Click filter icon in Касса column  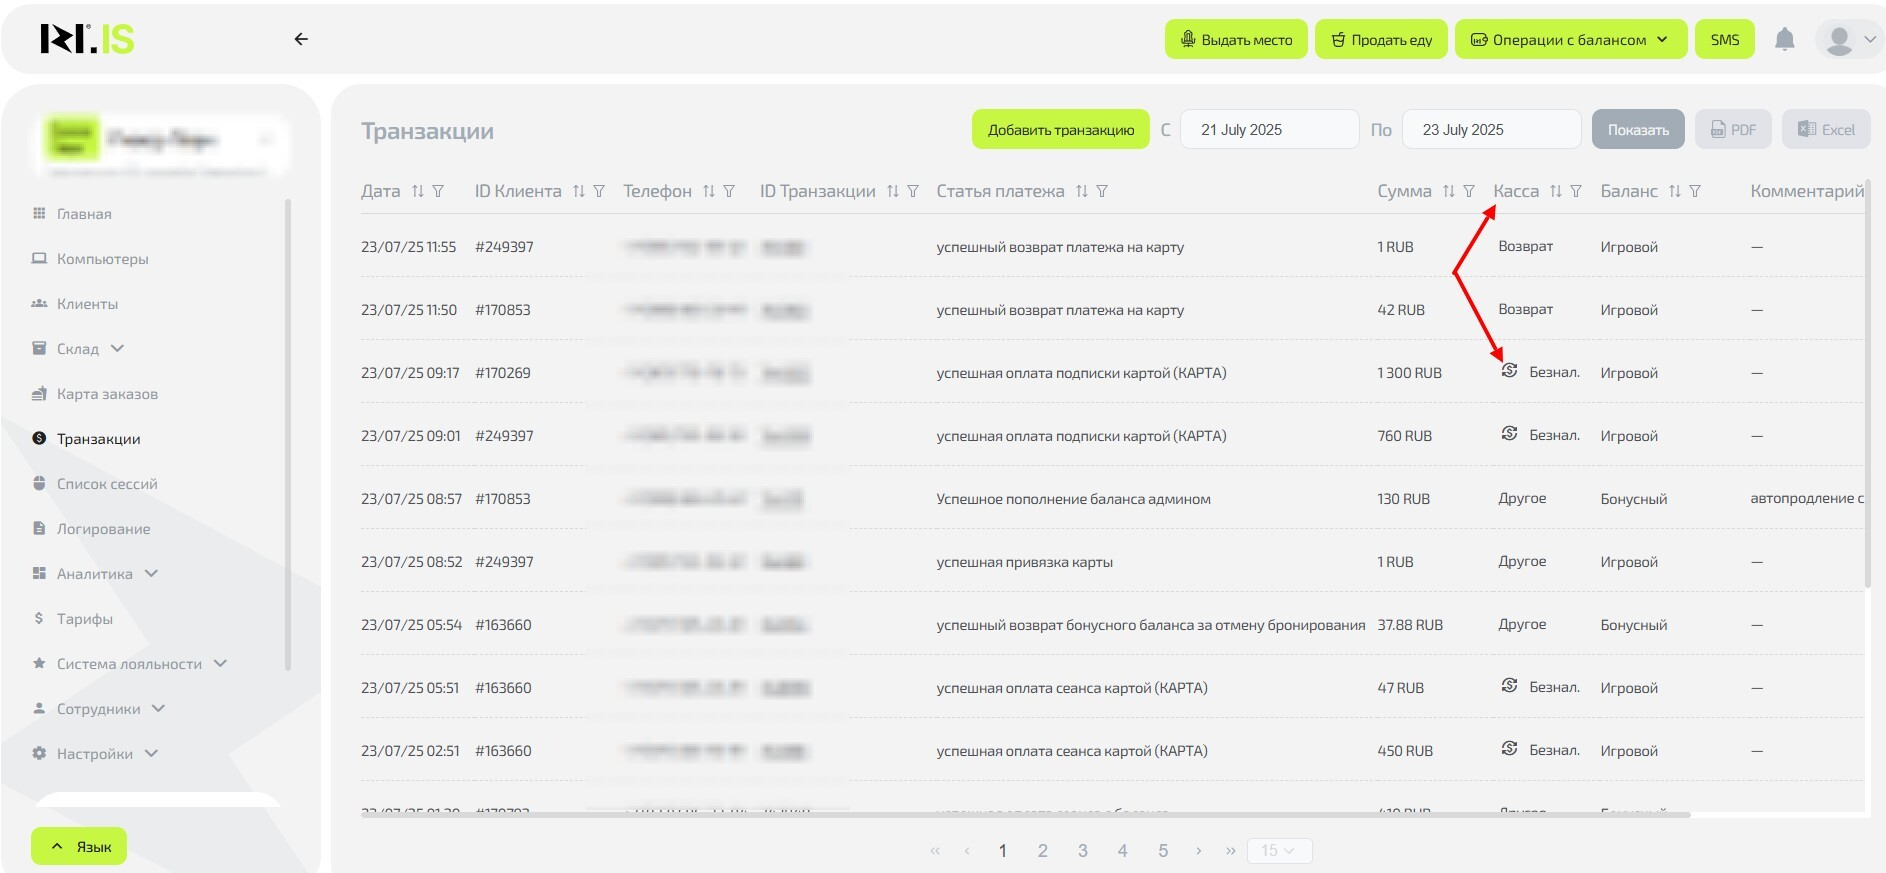[x=1576, y=191]
